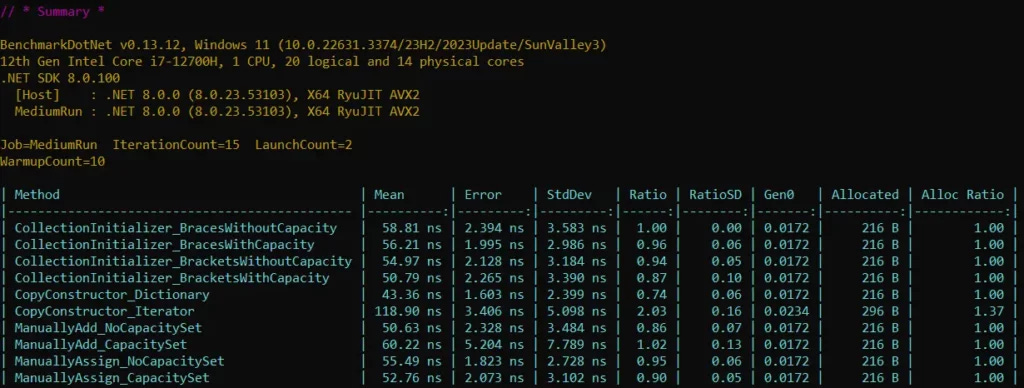Viewport: 1024px width, 388px height.
Task: Click the MediumRun runtime line under Host
Action: click(217, 112)
